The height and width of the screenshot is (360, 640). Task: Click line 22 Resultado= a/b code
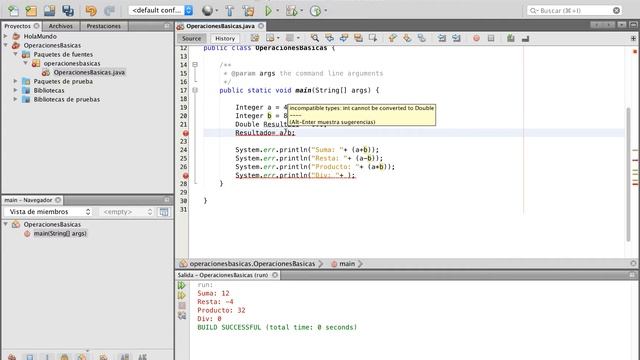tap(265, 133)
